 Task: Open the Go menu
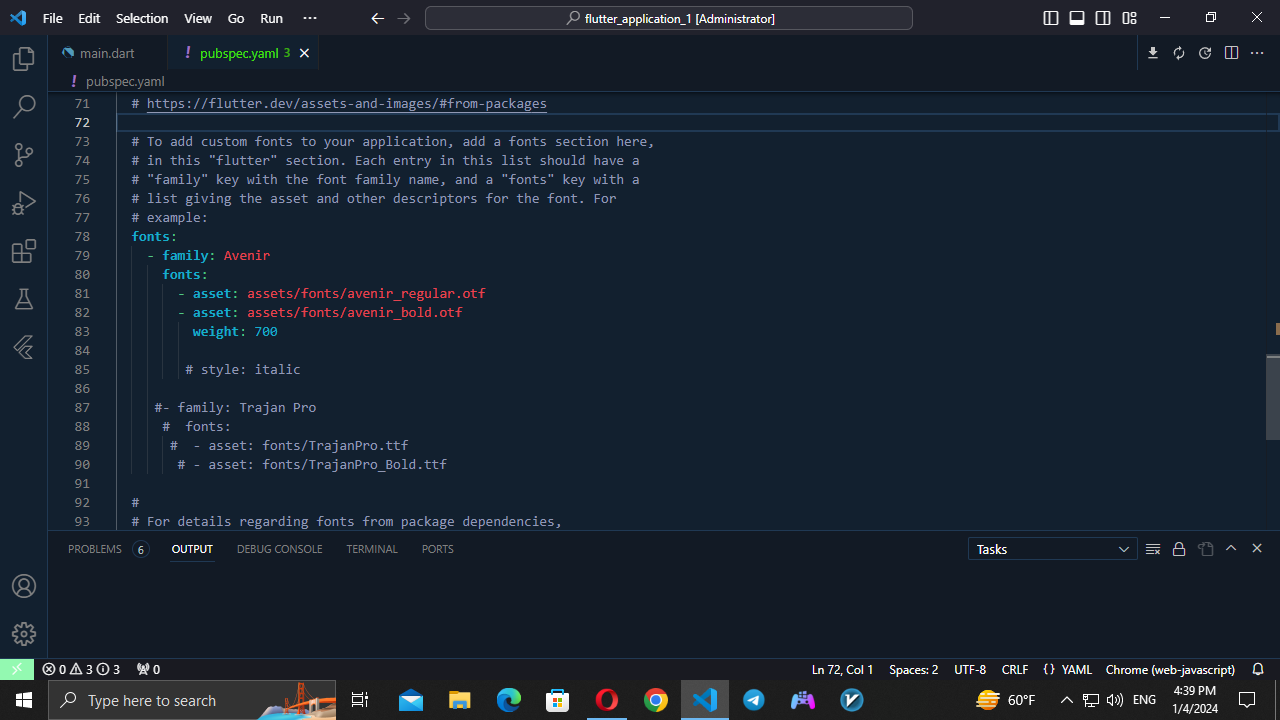[236, 18]
